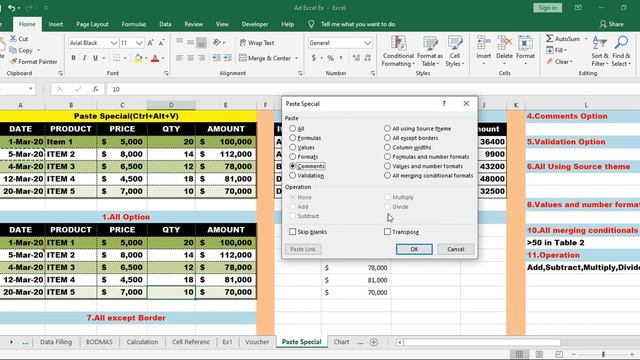Viewport: 640px width, 360px height.
Task: Toggle Bold formatting
Action: (73, 58)
